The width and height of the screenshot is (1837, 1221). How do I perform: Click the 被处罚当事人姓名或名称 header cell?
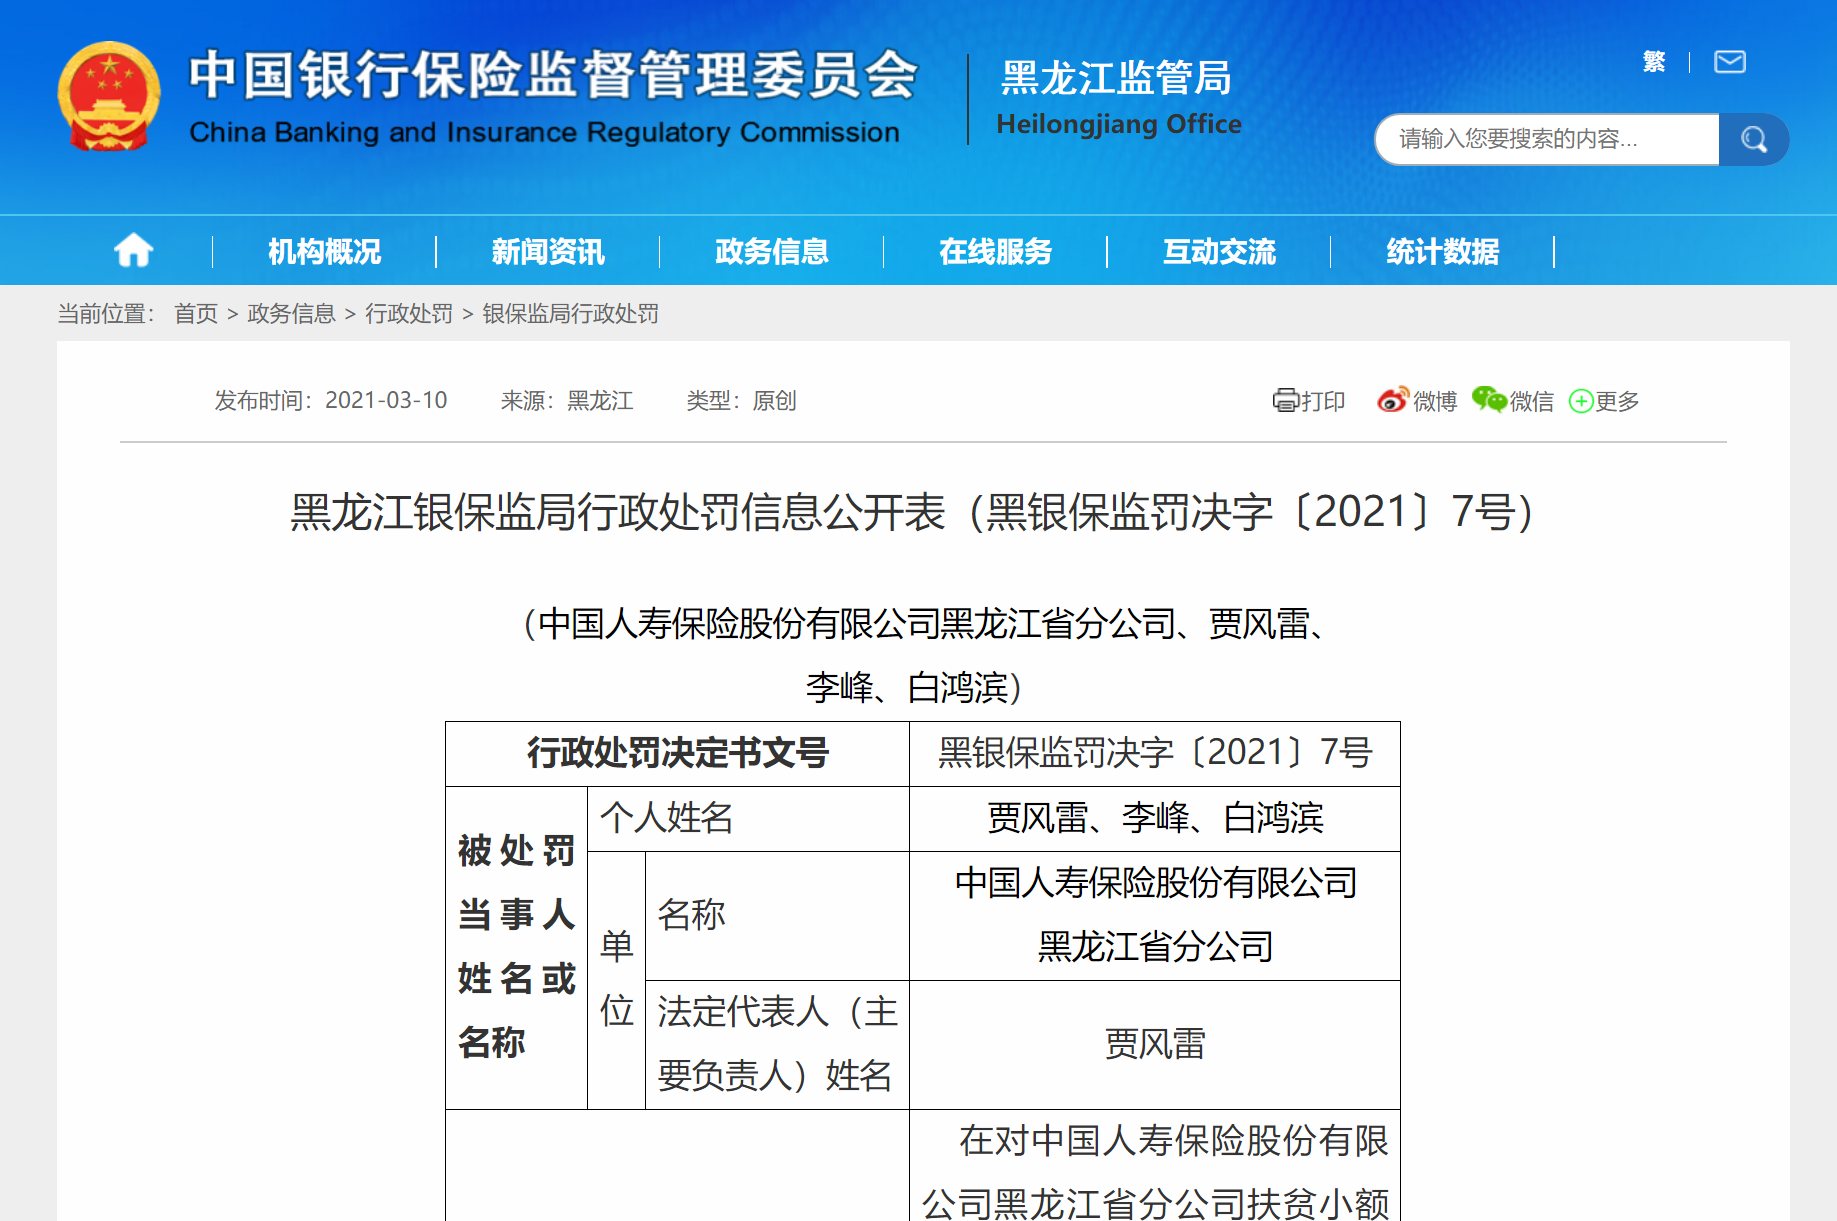click(516, 947)
